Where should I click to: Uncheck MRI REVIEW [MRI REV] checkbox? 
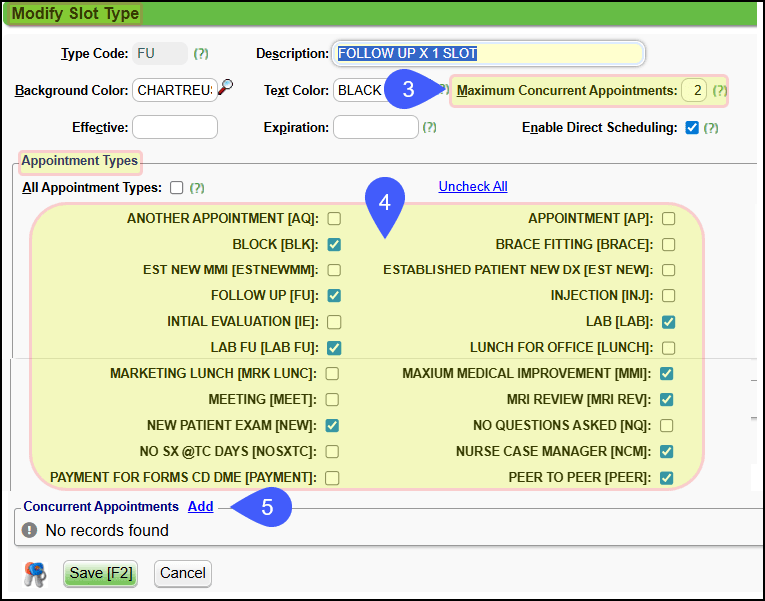(x=666, y=400)
